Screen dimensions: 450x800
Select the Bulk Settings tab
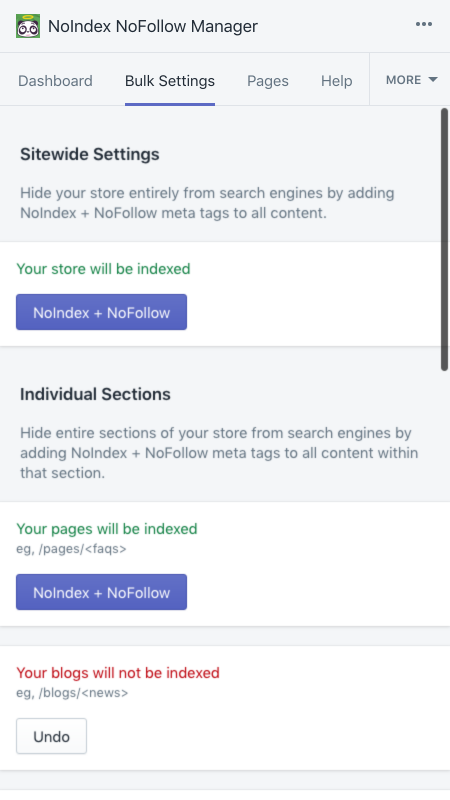170,81
